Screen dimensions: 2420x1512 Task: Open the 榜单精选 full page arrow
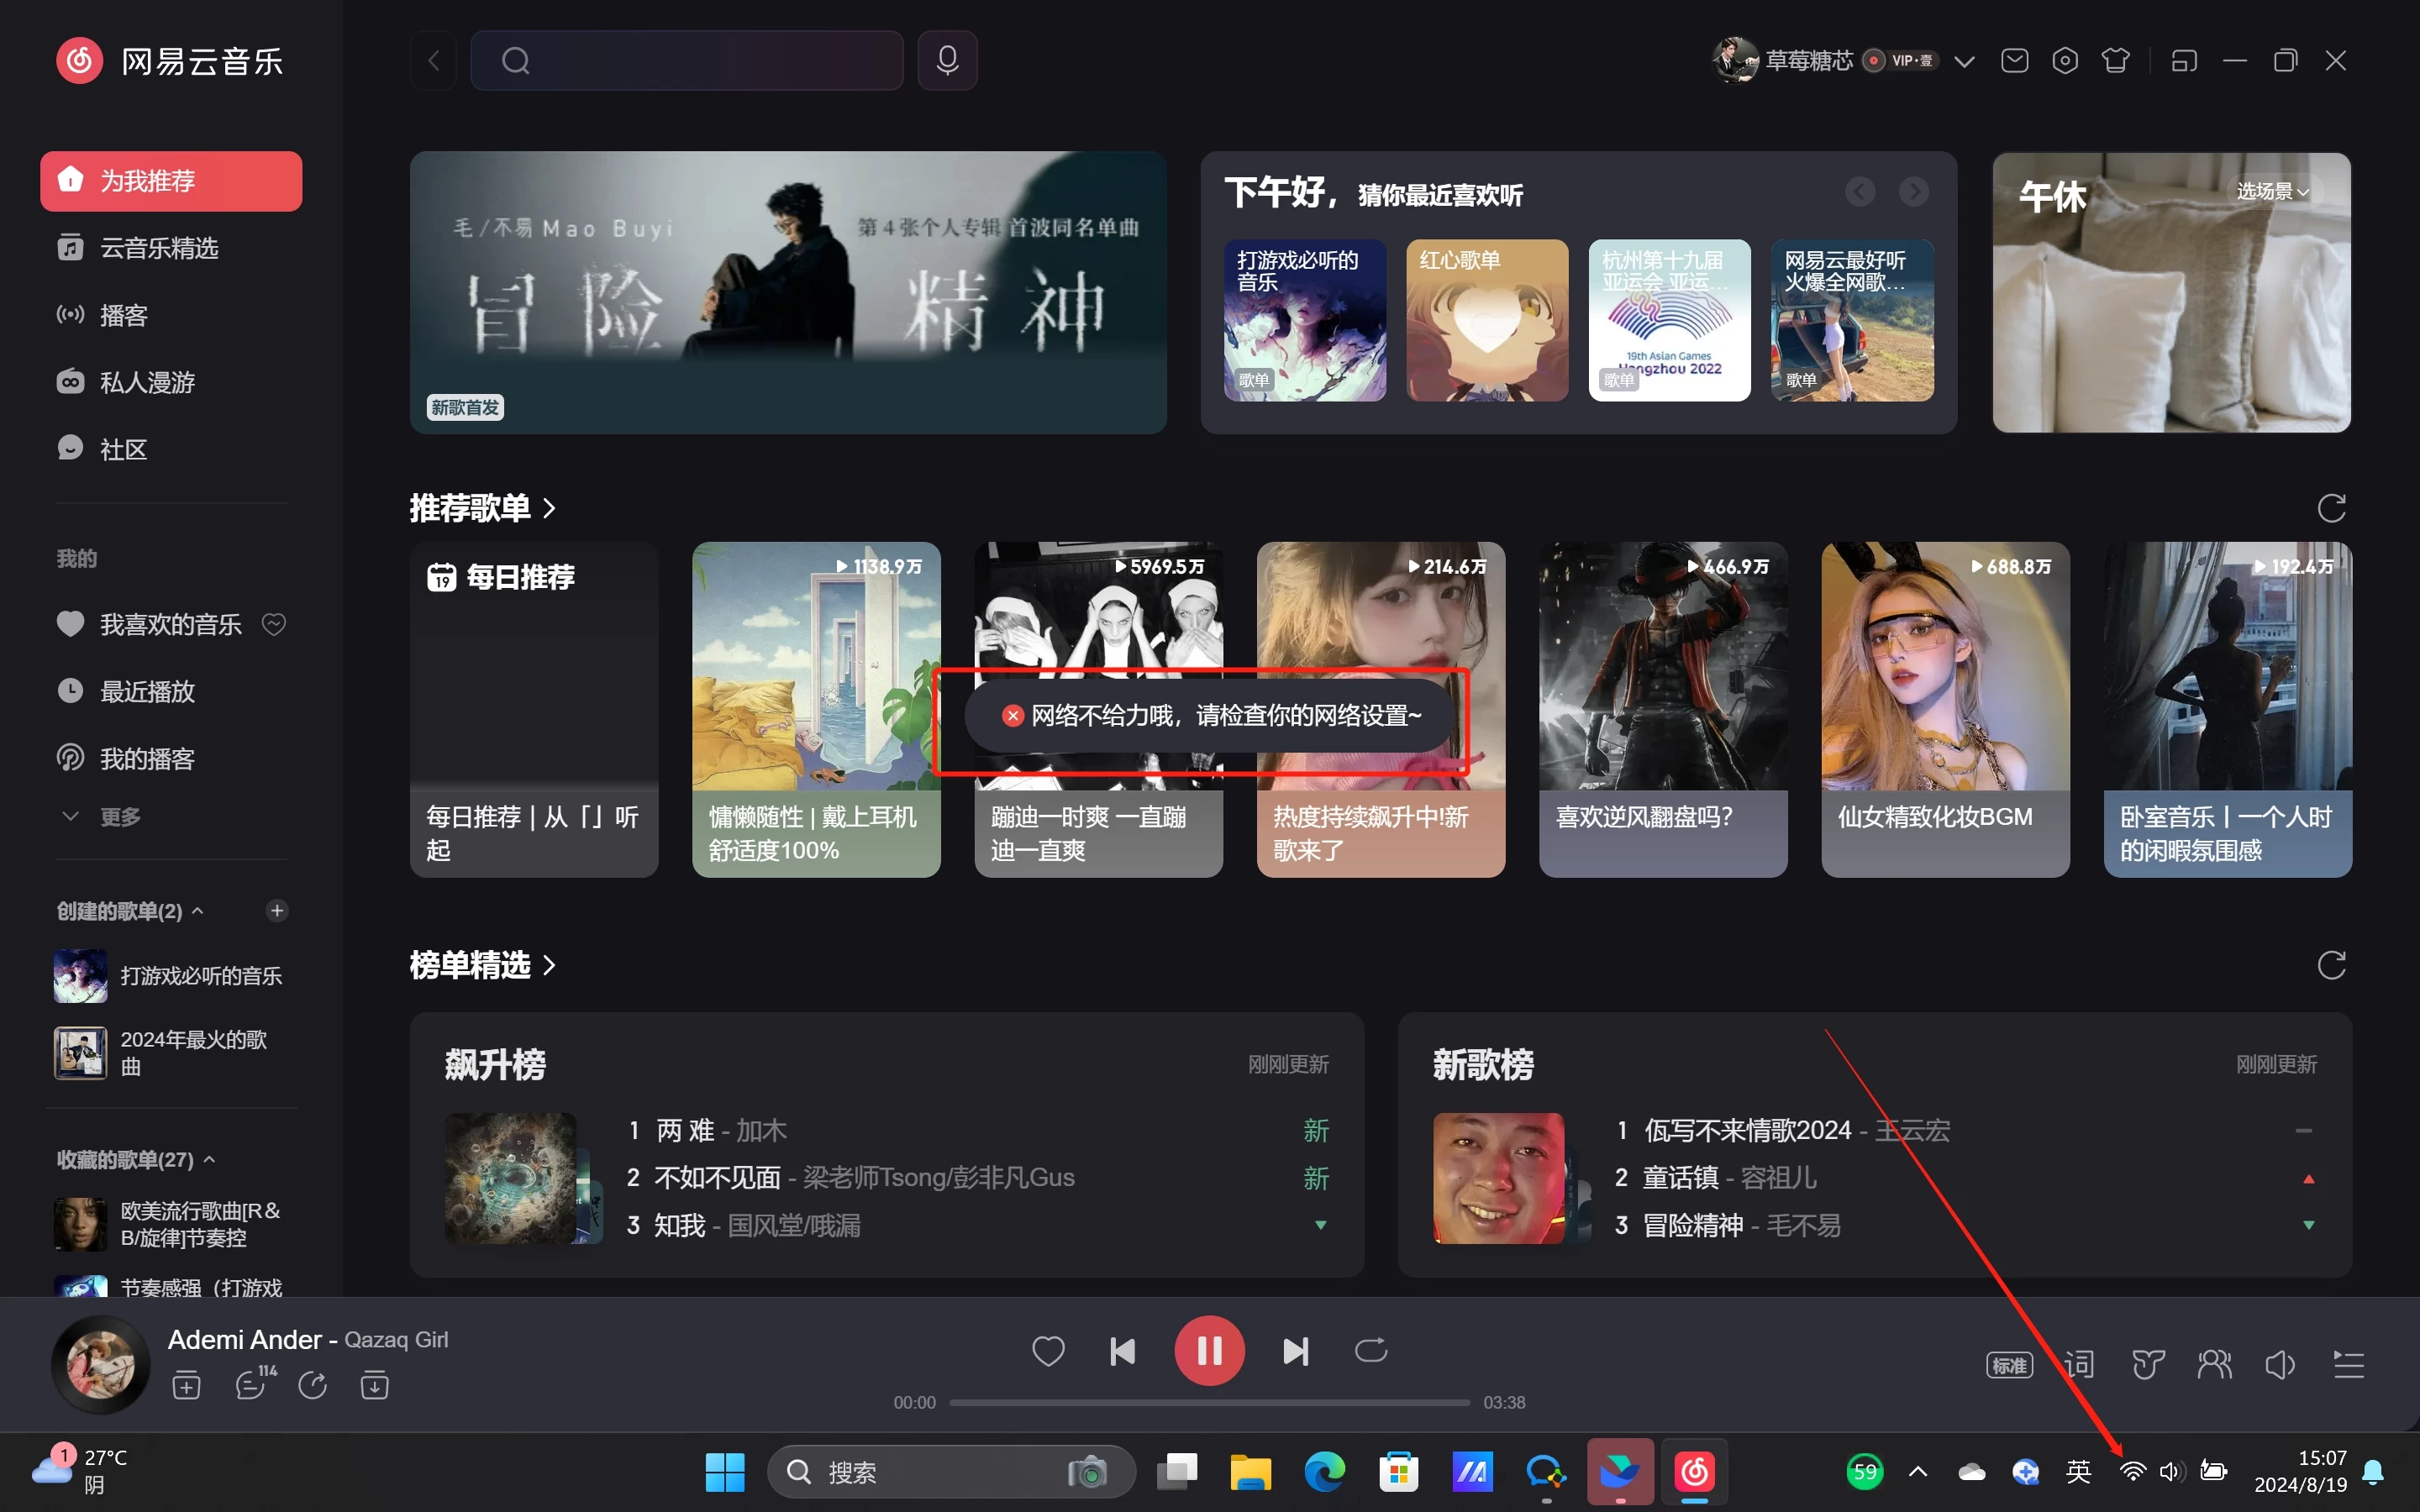548,965
